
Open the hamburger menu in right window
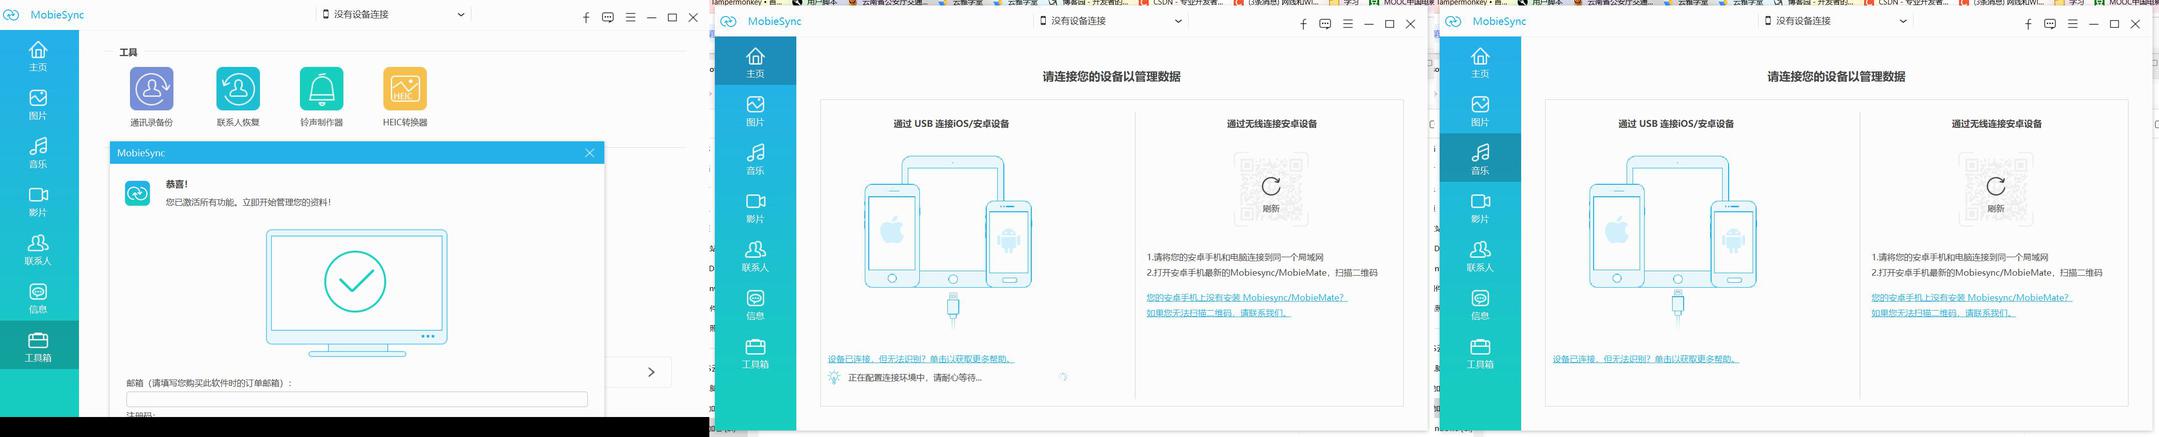(2072, 24)
